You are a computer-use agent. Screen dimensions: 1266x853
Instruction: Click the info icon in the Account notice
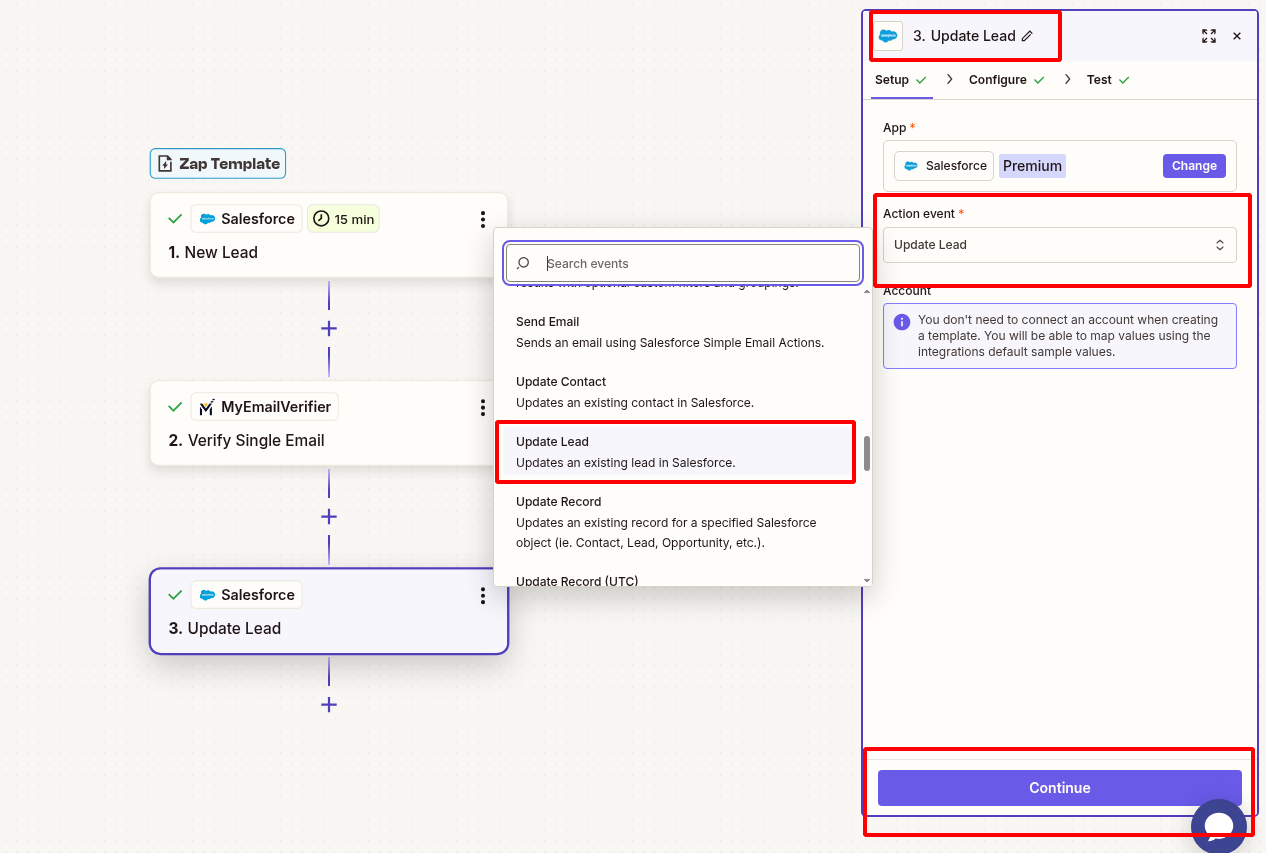(902, 322)
